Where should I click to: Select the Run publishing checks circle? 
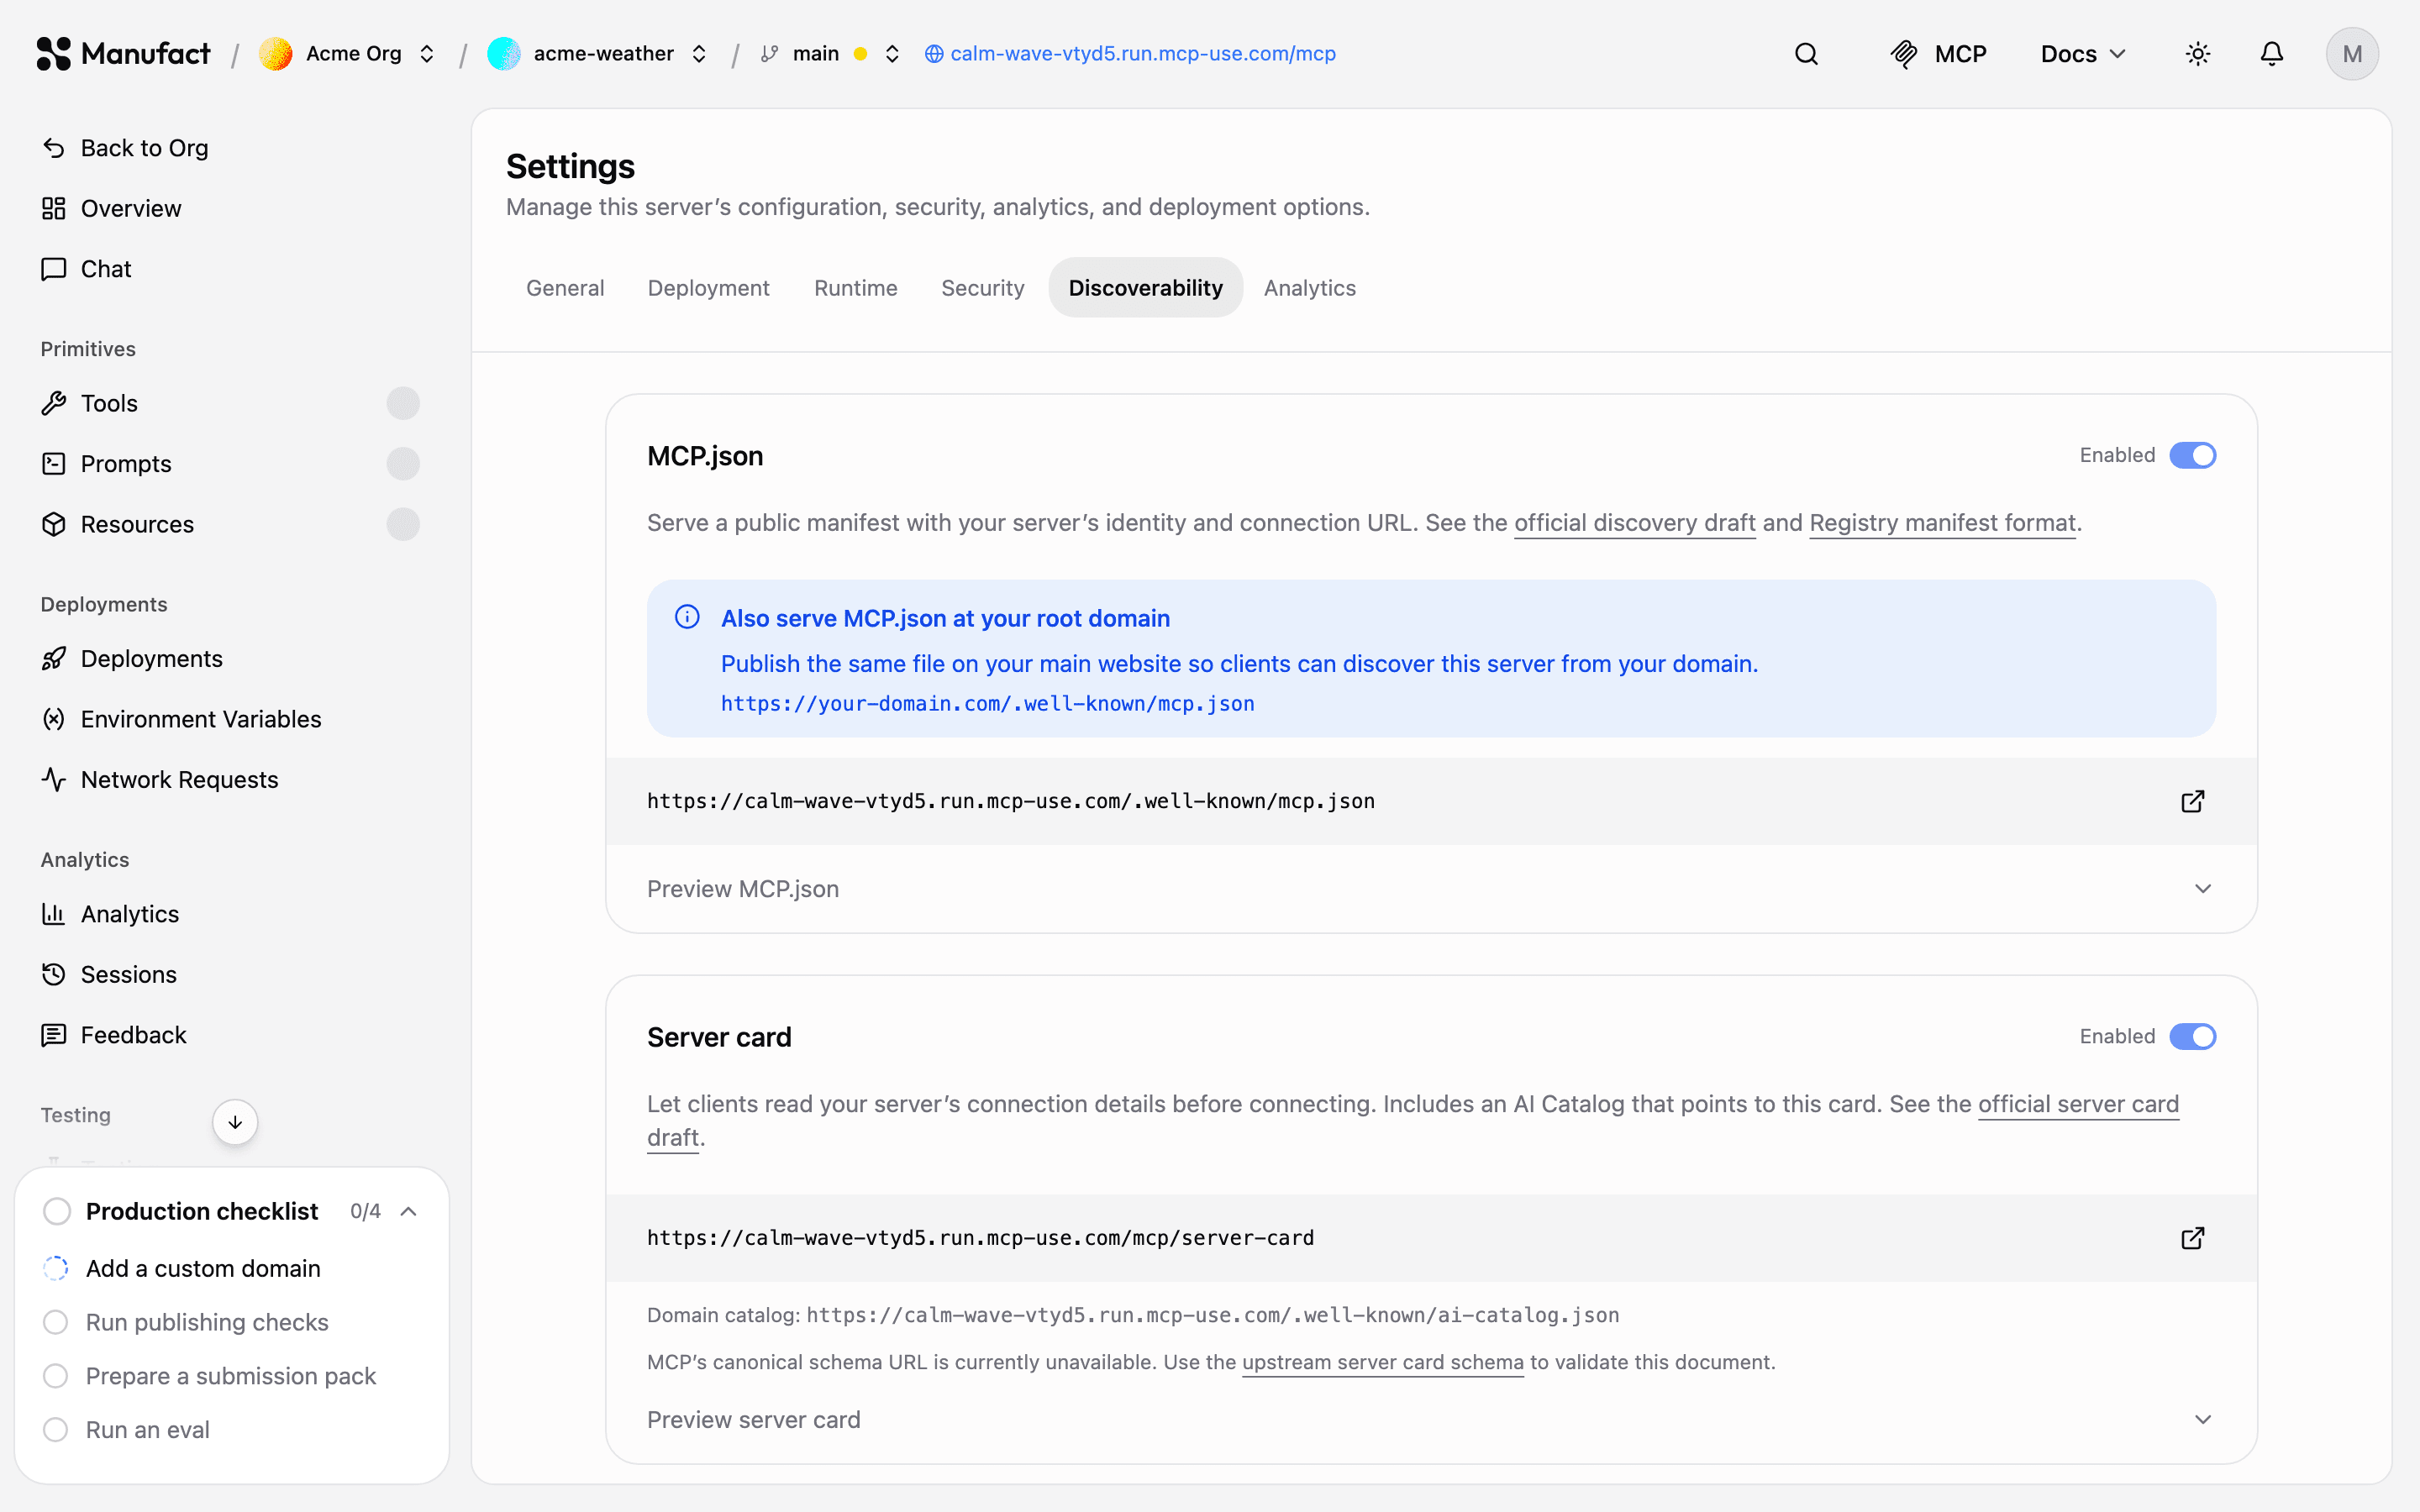pos(56,1322)
